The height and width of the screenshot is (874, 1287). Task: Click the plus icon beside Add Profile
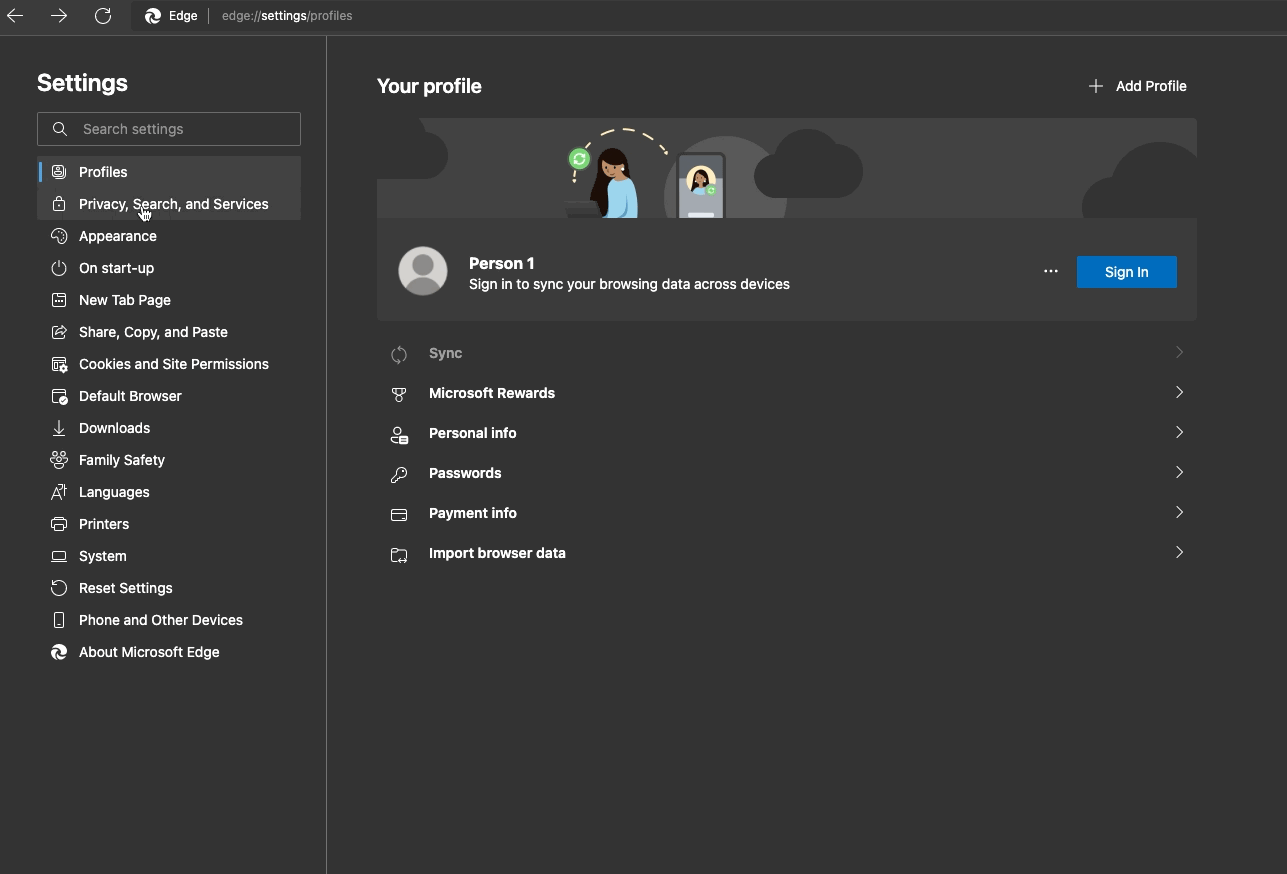(1096, 86)
